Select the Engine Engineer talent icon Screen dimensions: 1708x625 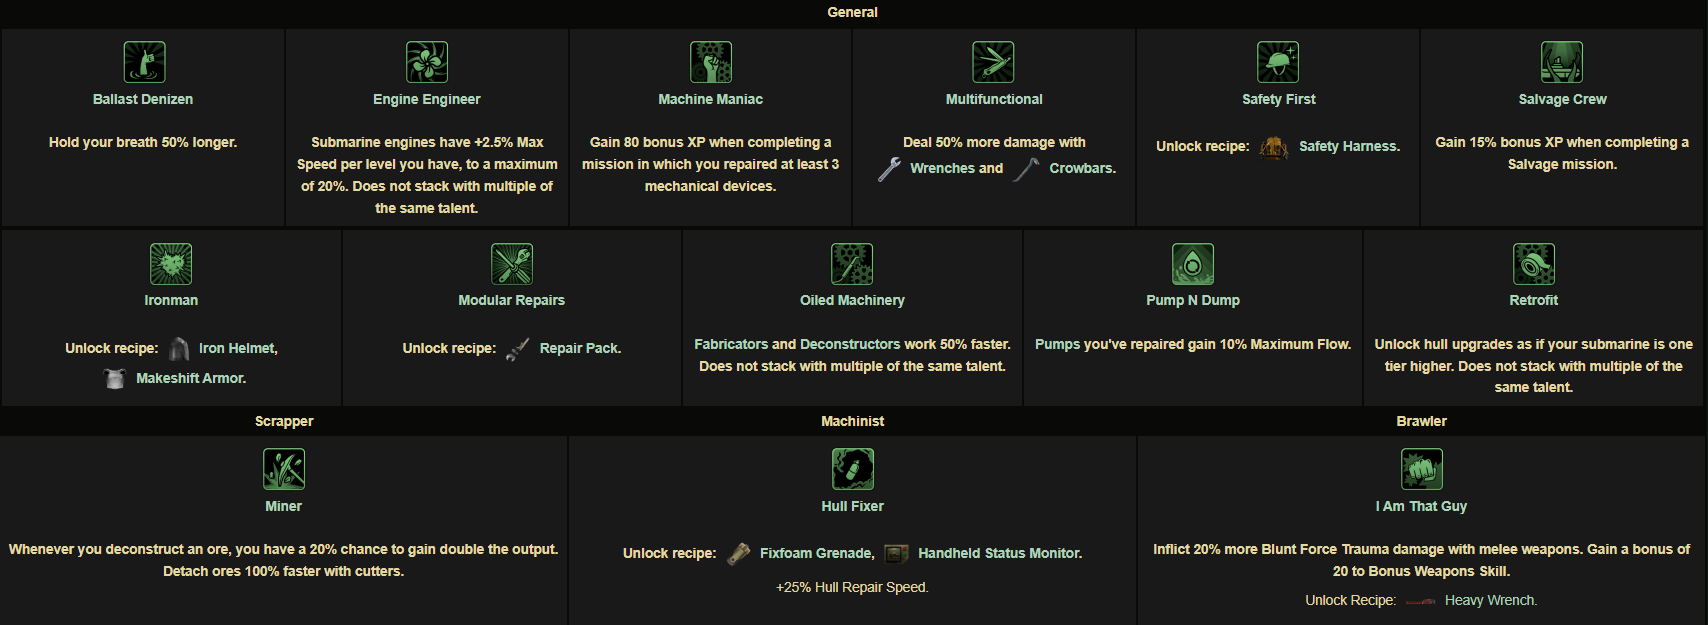click(427, 62)
